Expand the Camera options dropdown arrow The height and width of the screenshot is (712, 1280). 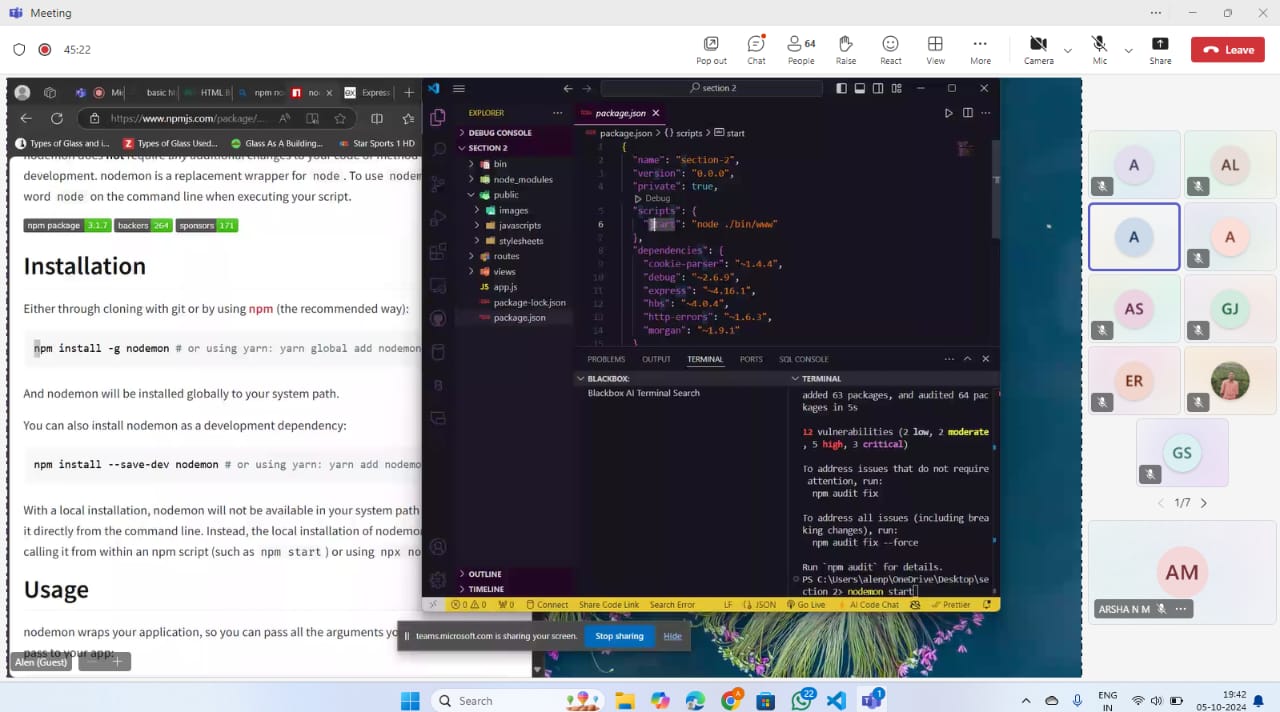pos(1068,50)
